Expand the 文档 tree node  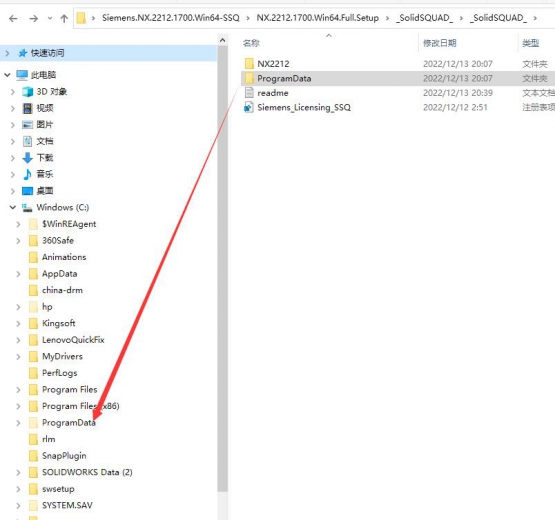coord(13,142)
